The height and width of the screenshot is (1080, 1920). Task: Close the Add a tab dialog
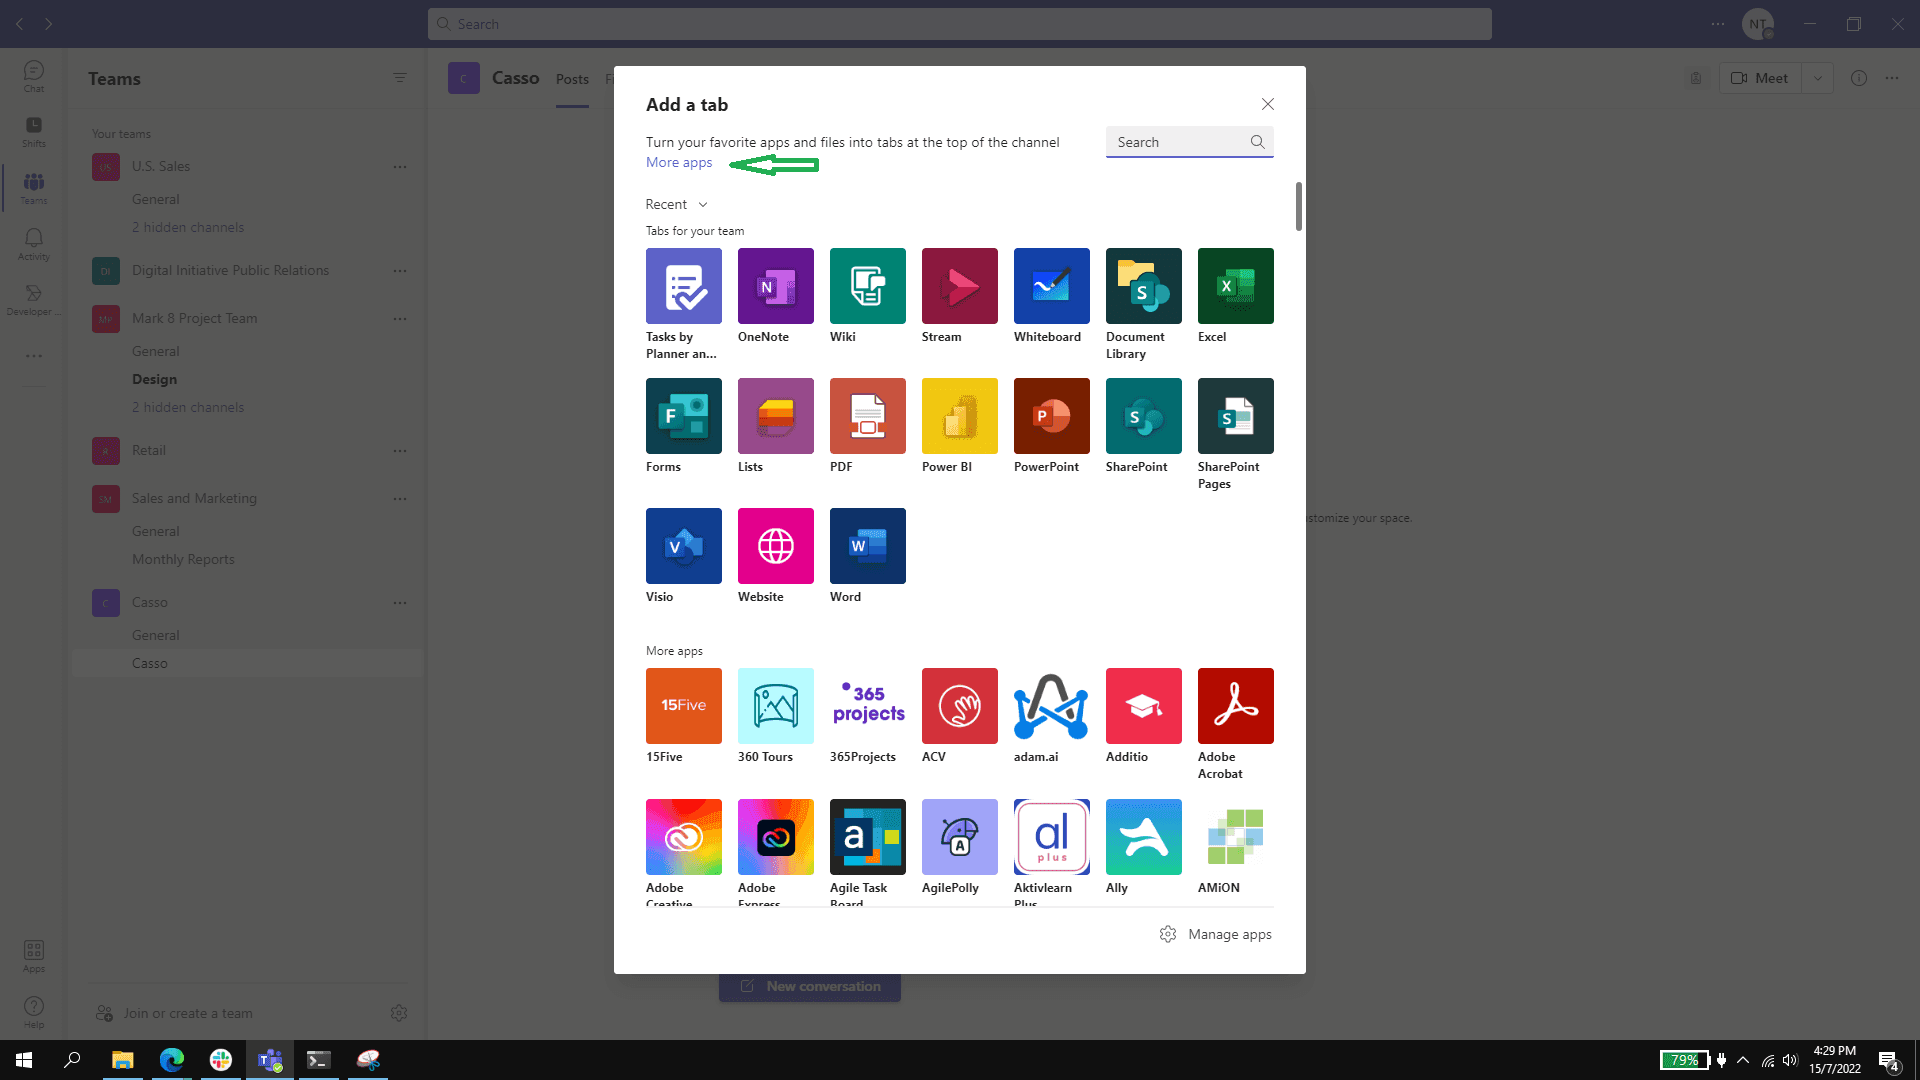(x=1267, y=104)
